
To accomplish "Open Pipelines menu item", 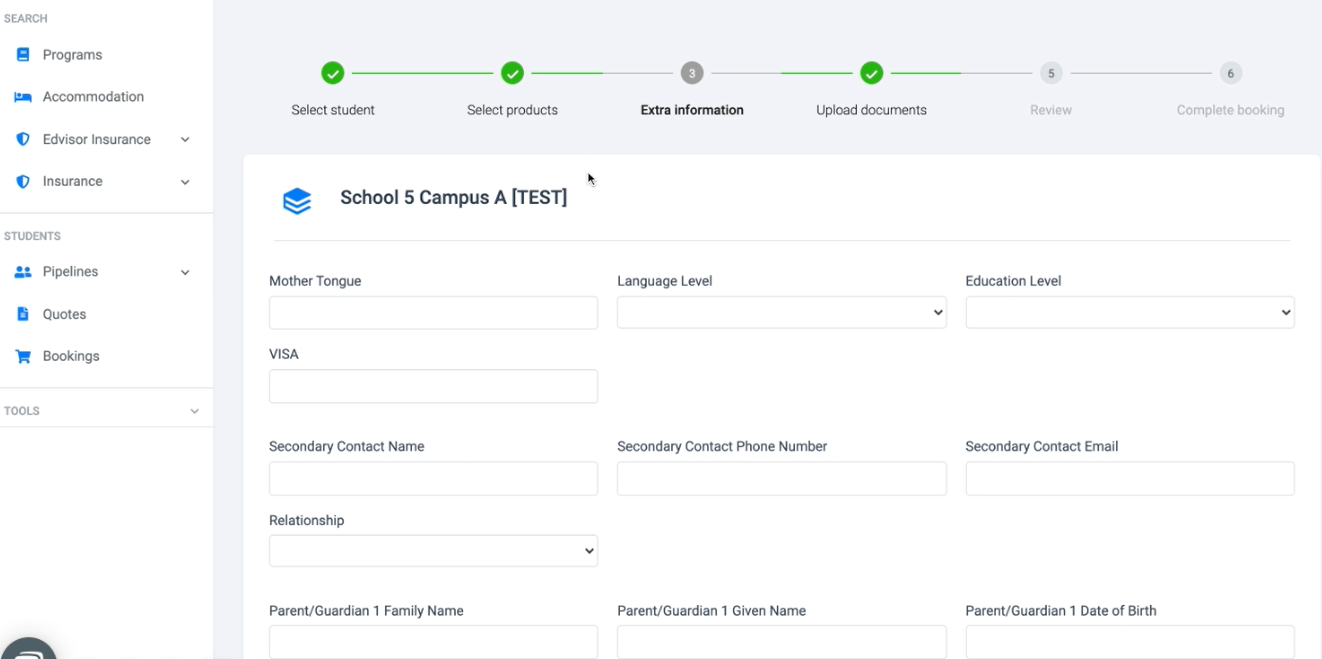I will point(70,272).
